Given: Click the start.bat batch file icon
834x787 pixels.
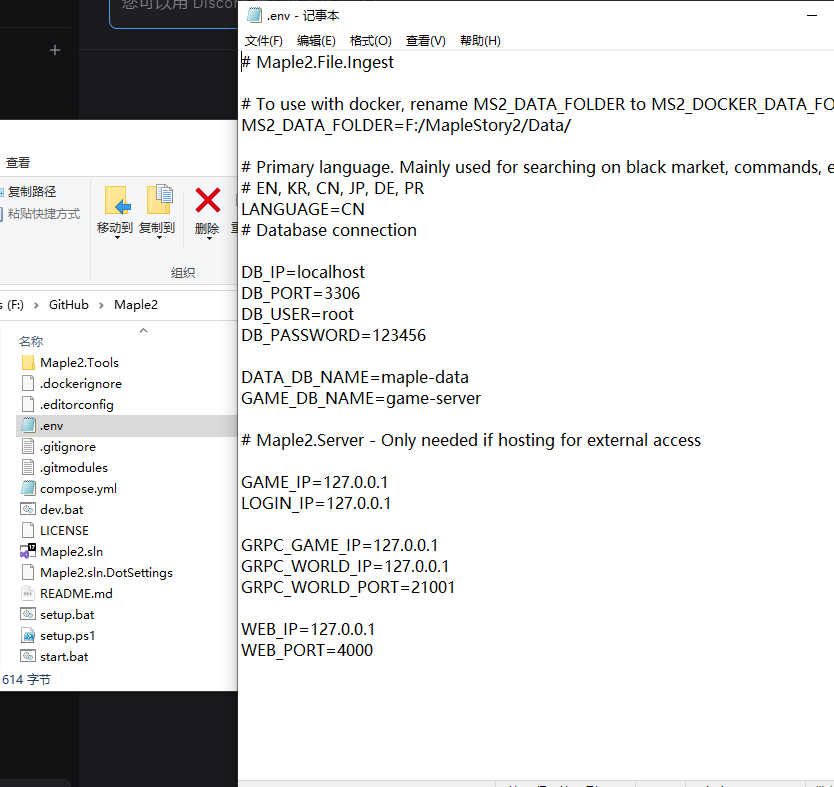Looking at the screenshot, I should pos(28,656).
